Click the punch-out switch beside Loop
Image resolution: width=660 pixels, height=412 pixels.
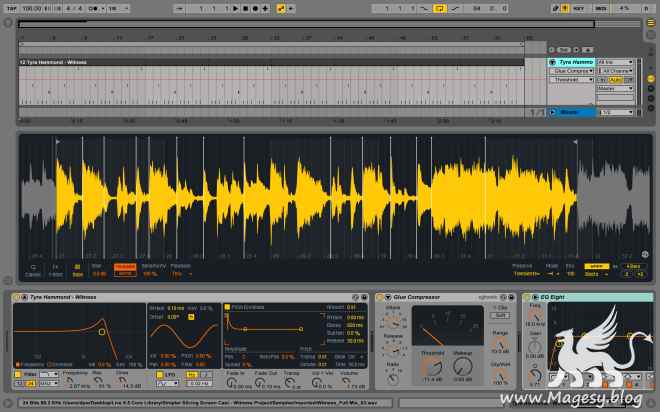(454, 8)
